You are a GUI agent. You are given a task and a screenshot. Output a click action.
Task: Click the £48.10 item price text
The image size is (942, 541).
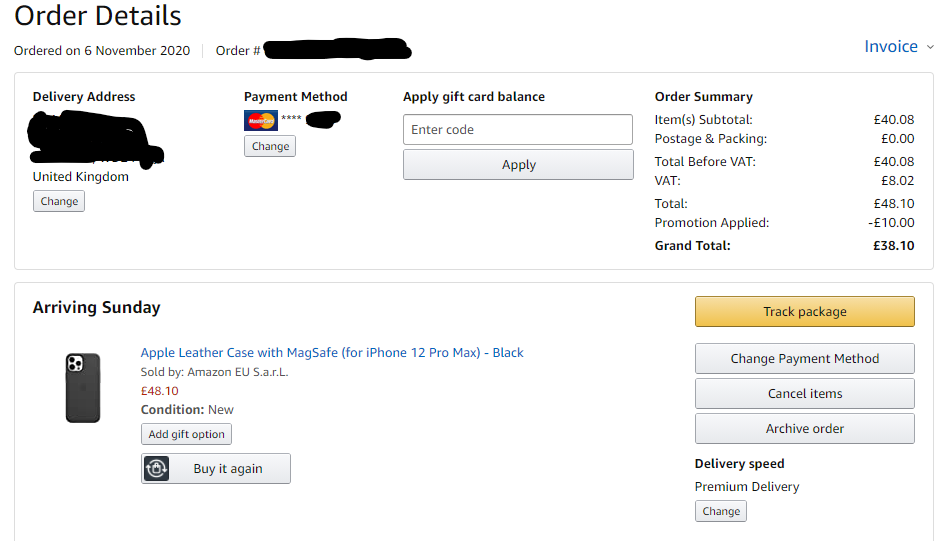[159, 391]
